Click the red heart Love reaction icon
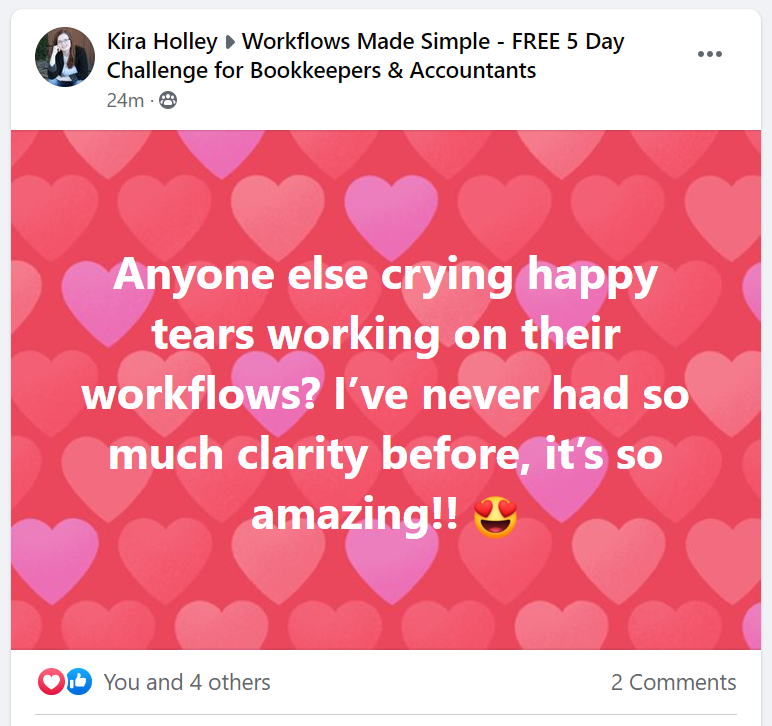 tap(51, 682)
